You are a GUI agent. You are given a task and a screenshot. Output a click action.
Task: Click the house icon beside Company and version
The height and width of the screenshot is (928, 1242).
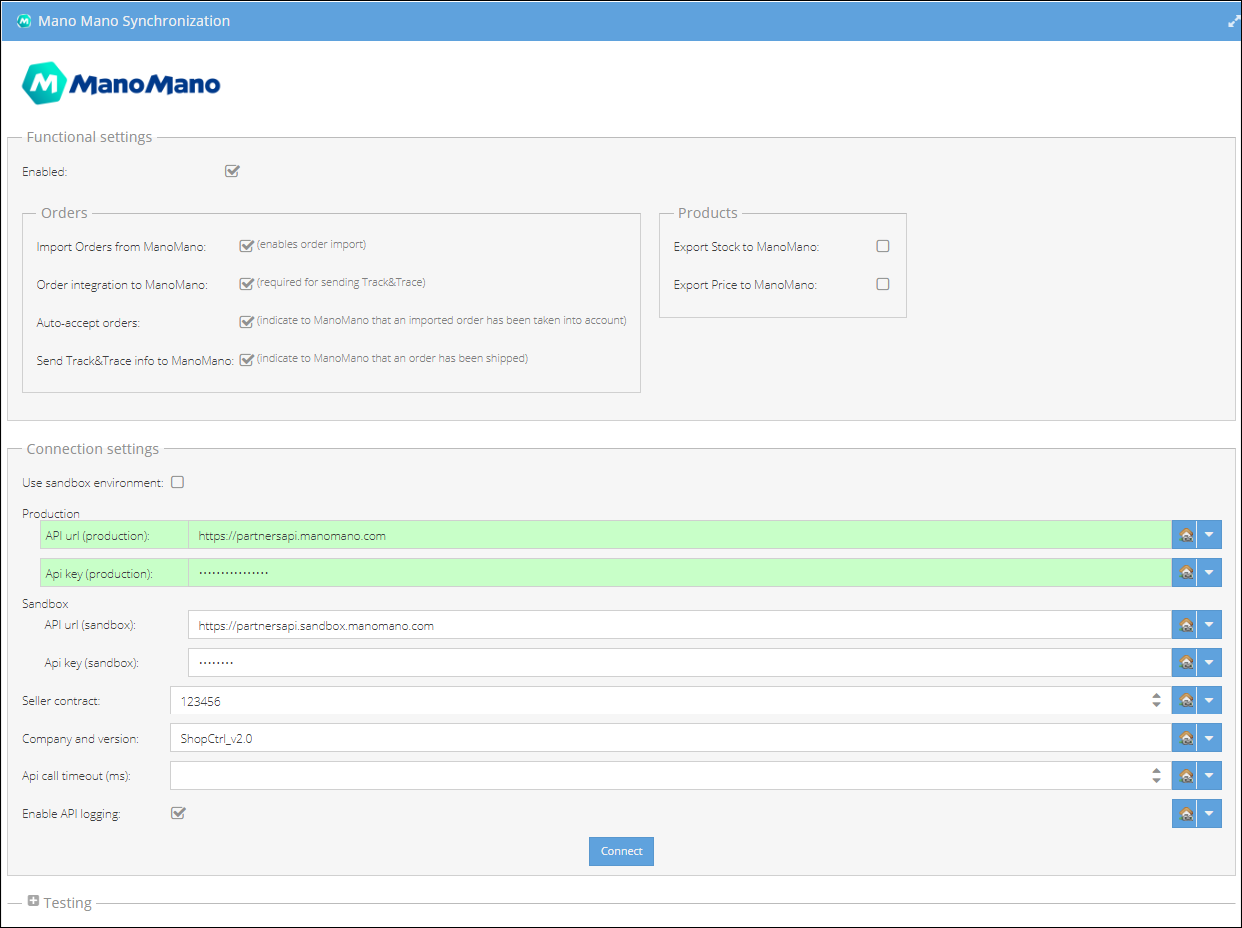pyautogui.click(x=1185, y=738)
